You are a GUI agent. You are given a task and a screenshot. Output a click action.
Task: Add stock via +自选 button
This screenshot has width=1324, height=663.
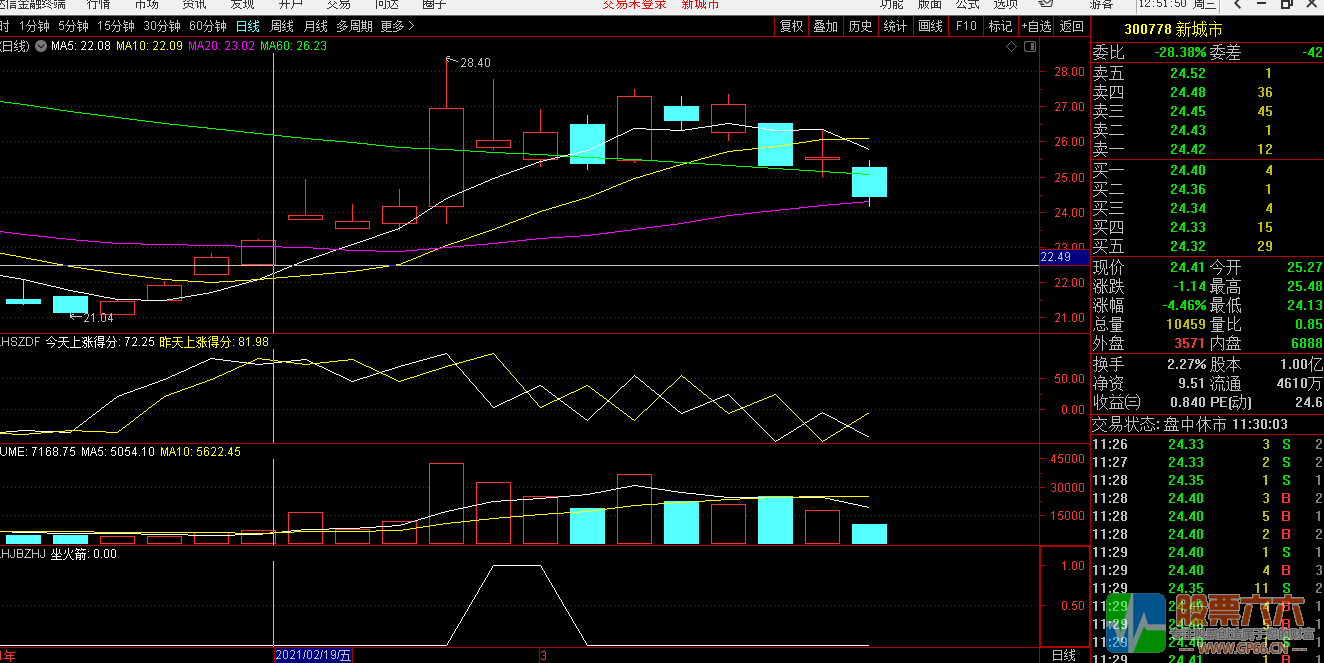pos(1036,26)
